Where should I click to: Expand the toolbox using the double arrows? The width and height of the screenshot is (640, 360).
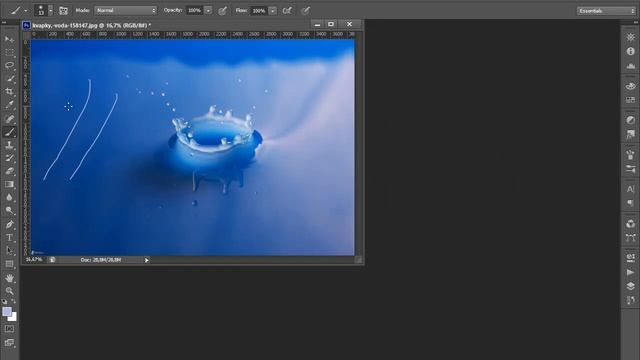pyautogui.click(x=4, y=23)
